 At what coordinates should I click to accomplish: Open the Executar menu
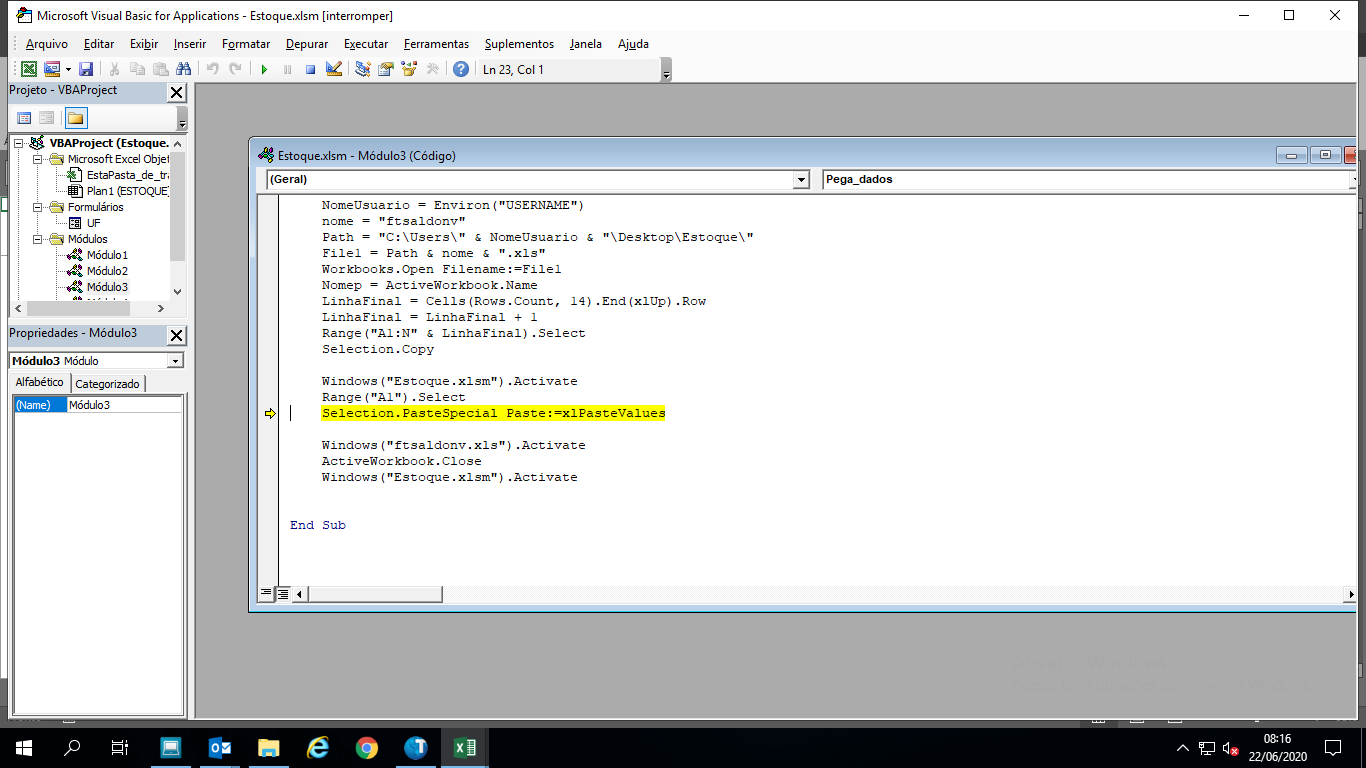point(366,44)
